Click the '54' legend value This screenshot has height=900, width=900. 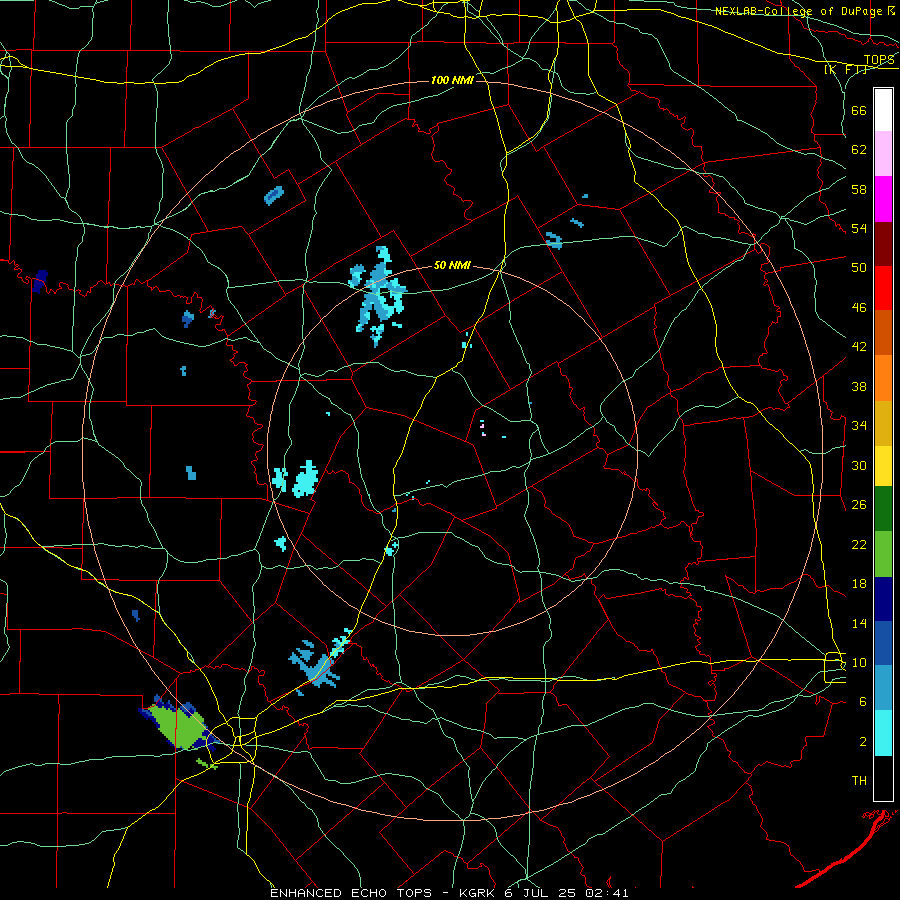tap(859, 228)
